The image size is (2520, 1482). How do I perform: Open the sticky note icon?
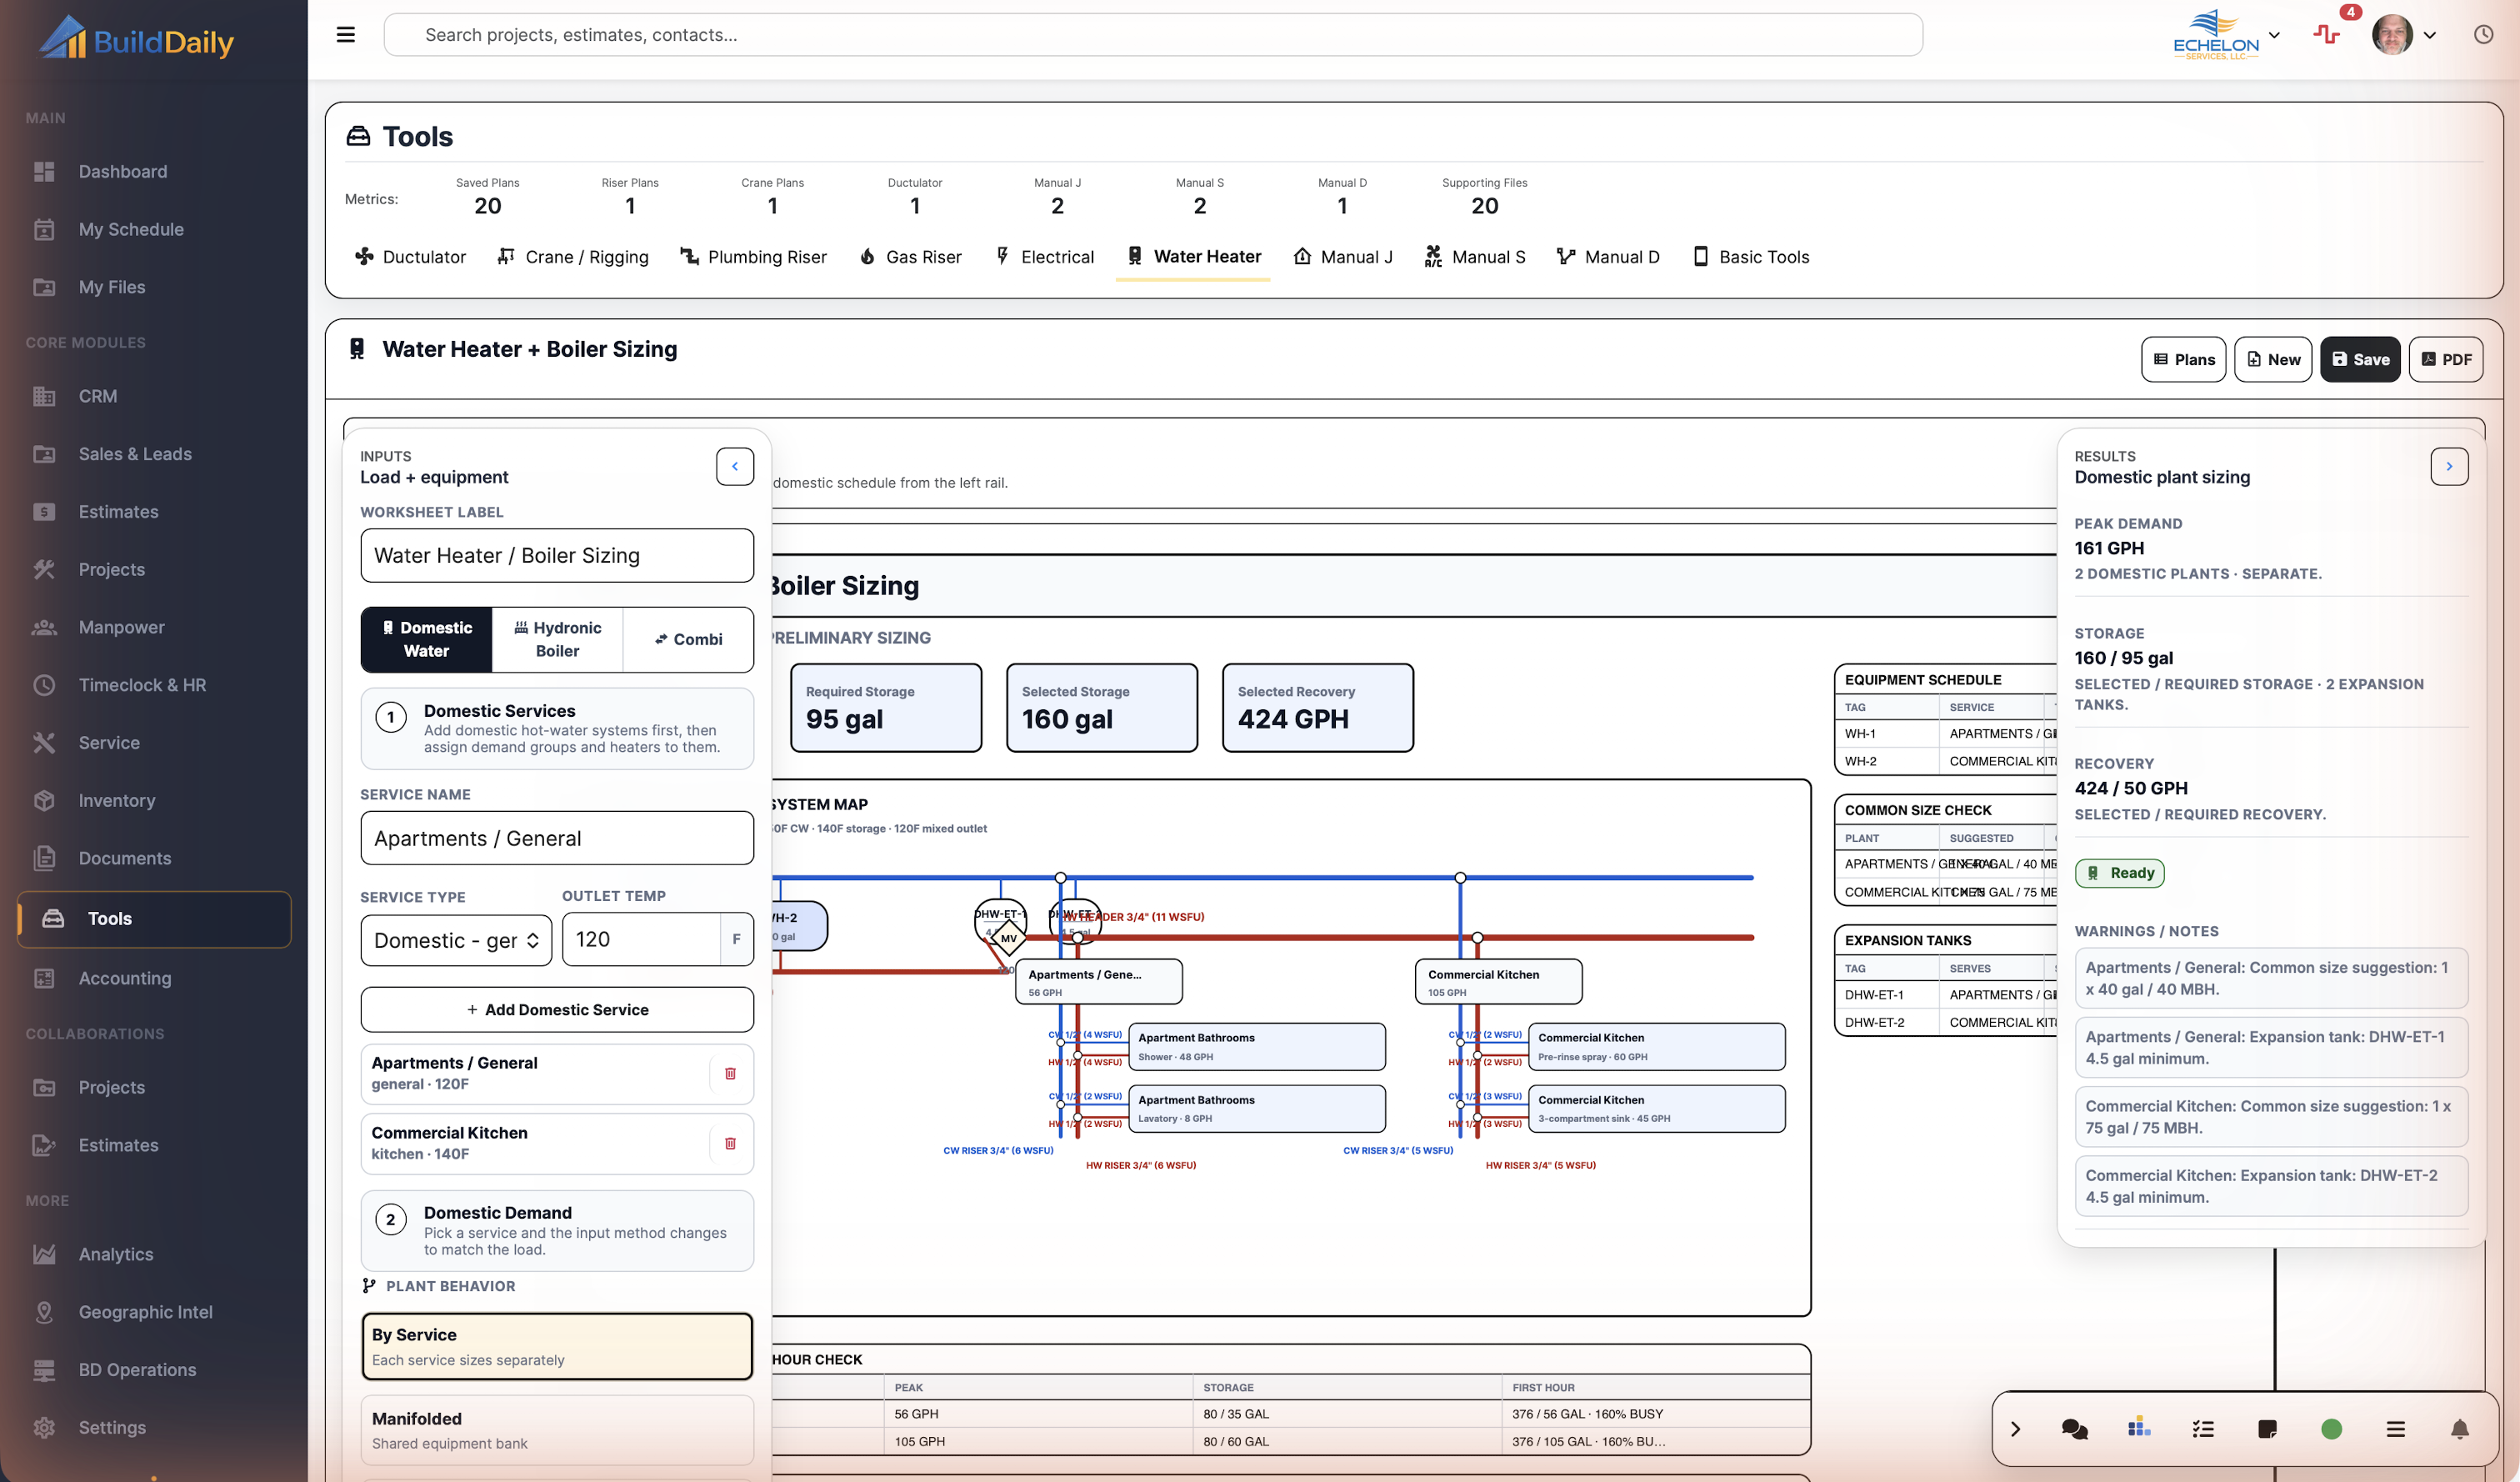point(2267,1429)
